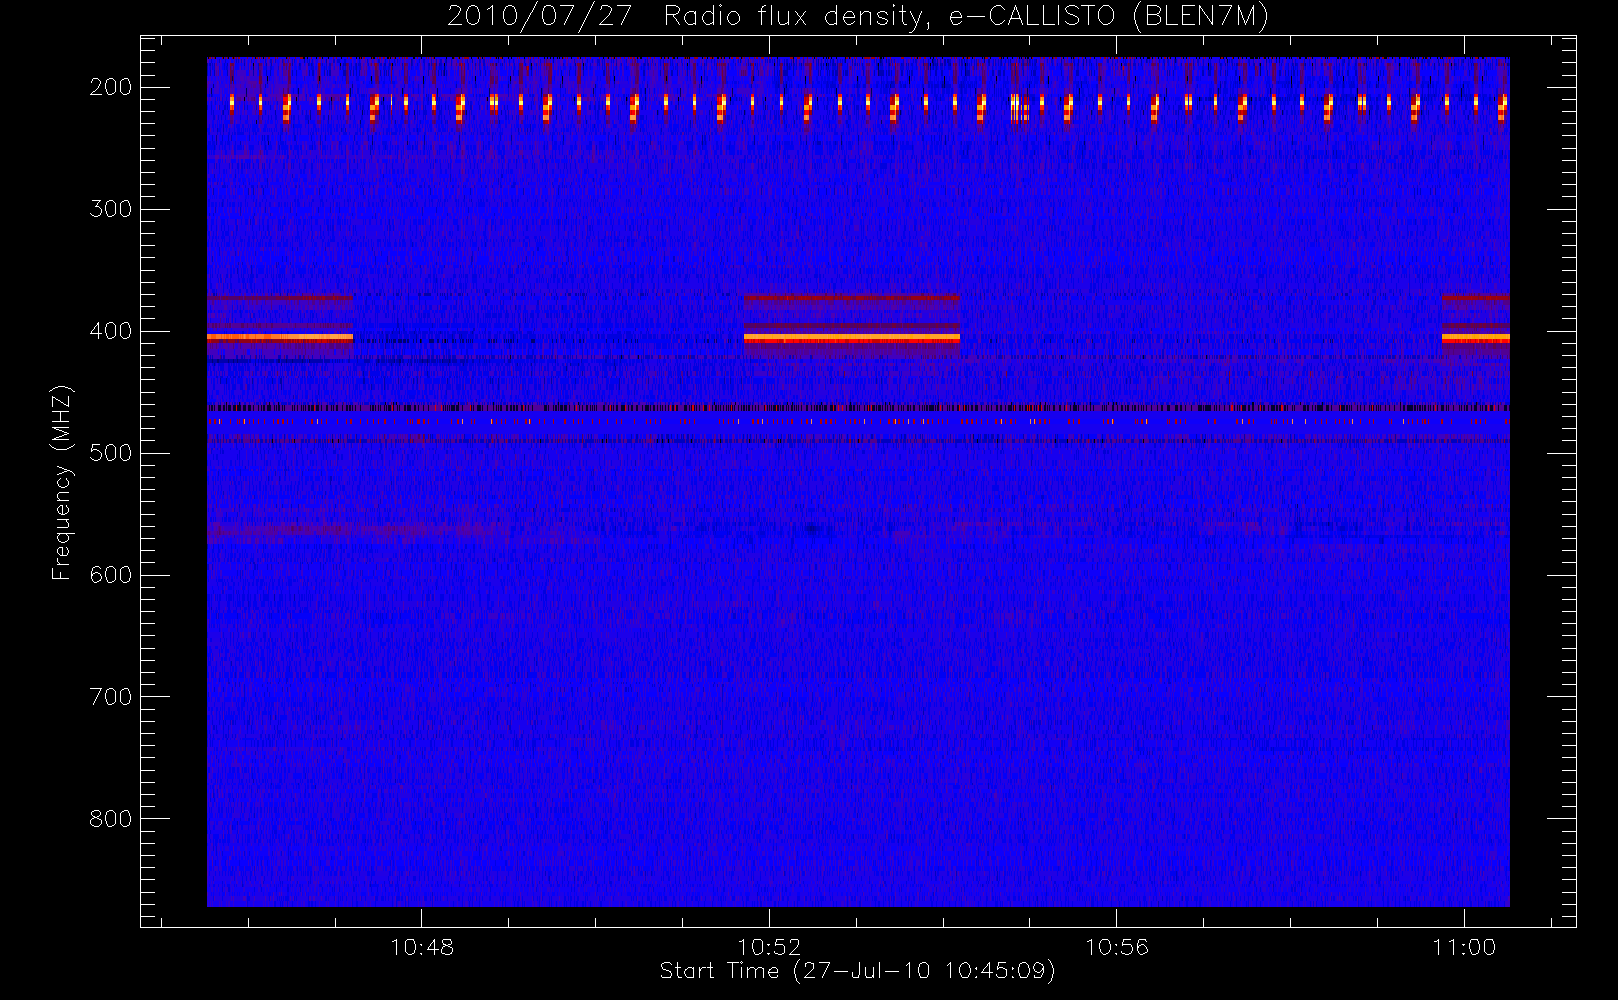
Task: Click the 700 frequency tick label
Action: (x=111, y=697)
